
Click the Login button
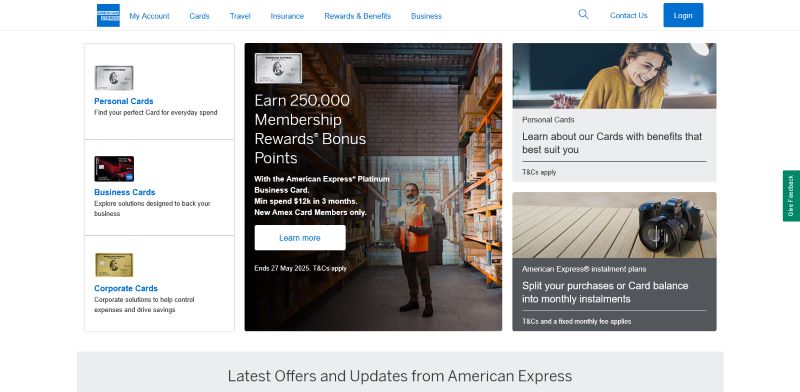tap(683, 15)
